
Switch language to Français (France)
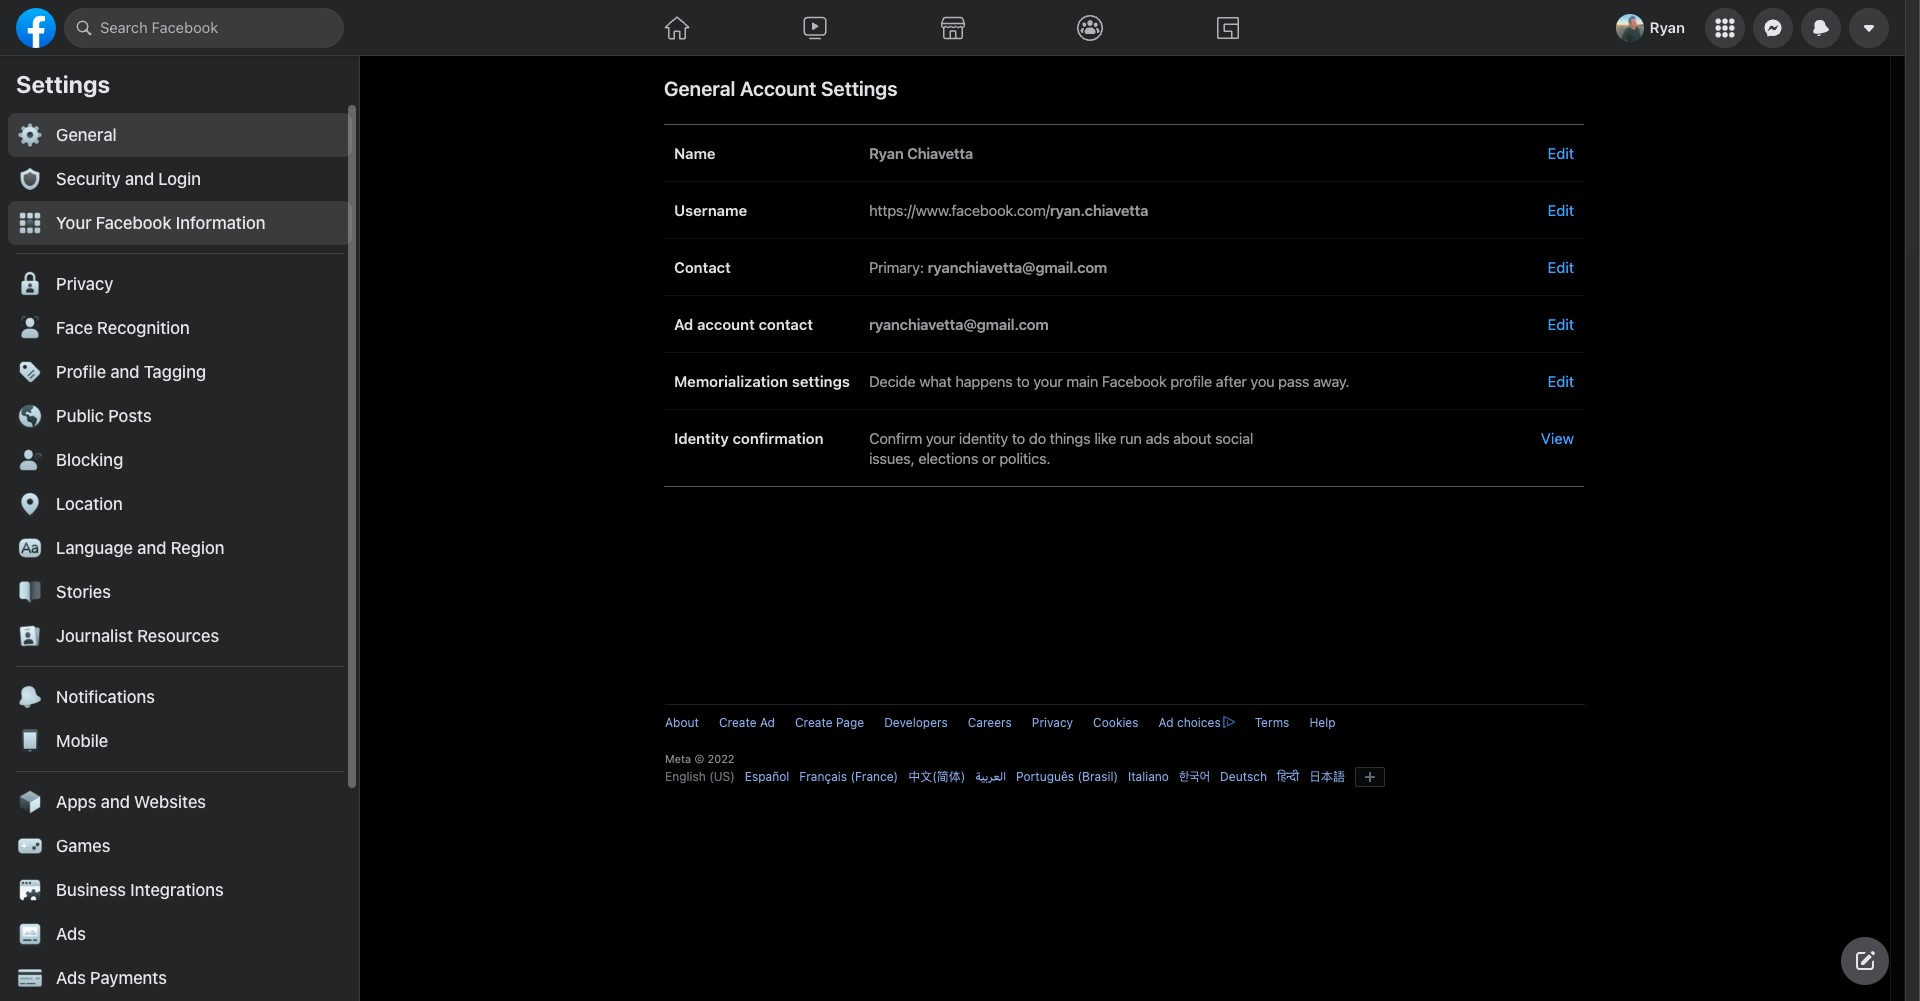(x=848, y=777)
